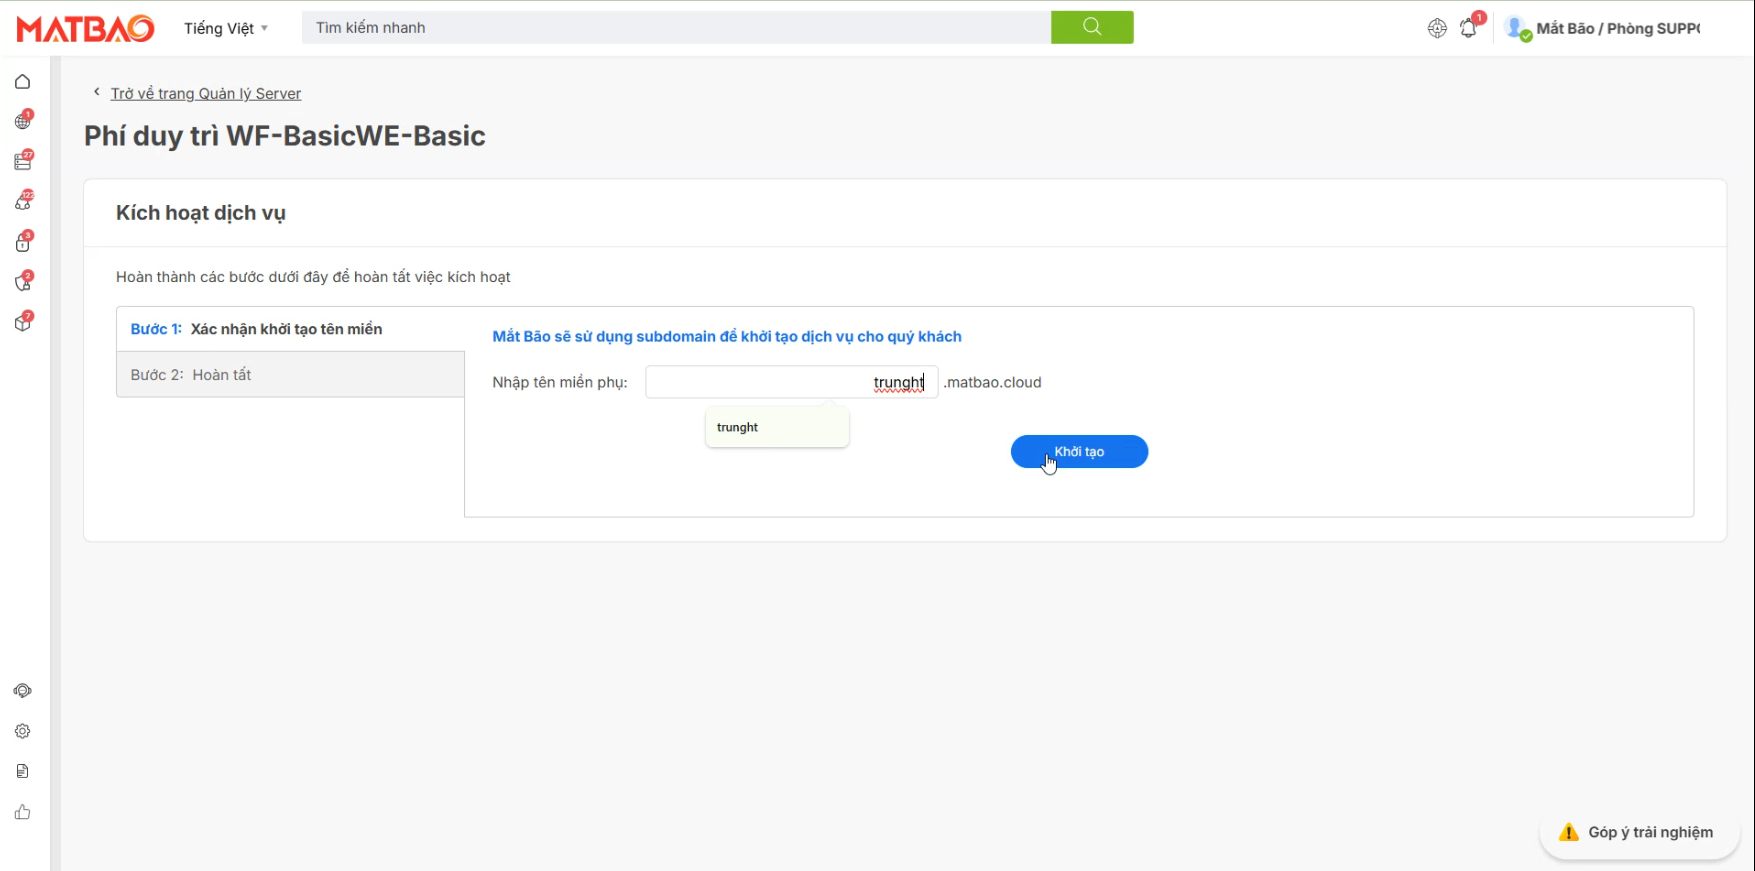Viewport: 1755px width, 871px height.
Task: Open the server icon with badge 27
Action: (x=23, y=162)
